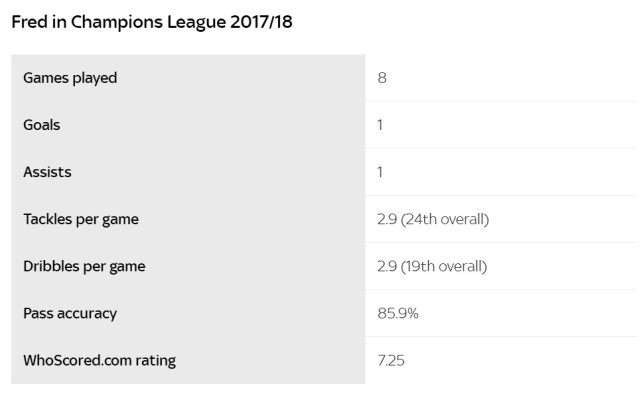Select the 'Pass accuracy' row label
Screen dimensions: 641x394
click(x=70, y=314)
